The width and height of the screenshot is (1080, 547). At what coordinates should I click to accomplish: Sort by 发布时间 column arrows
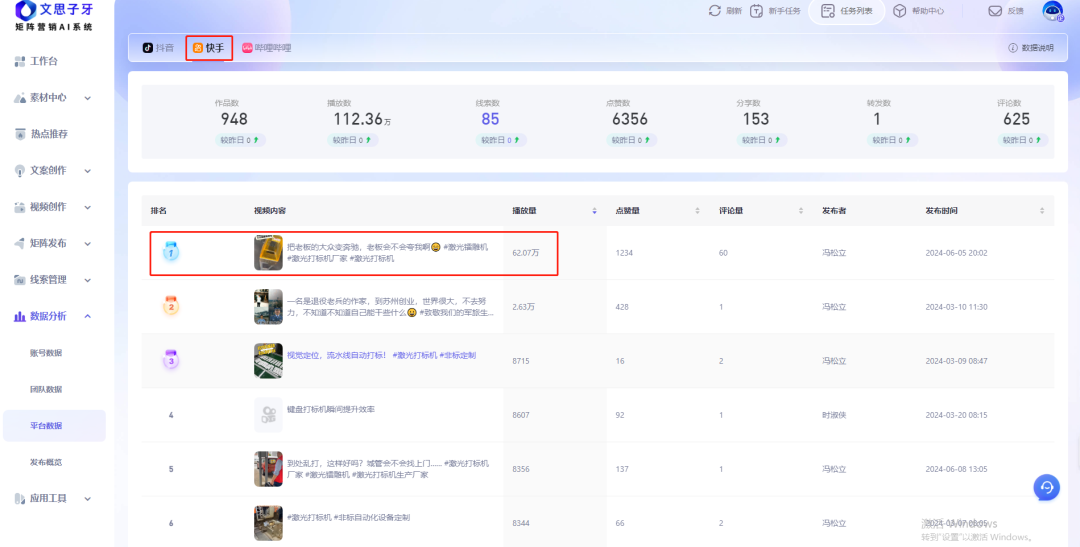point(1041,211)
